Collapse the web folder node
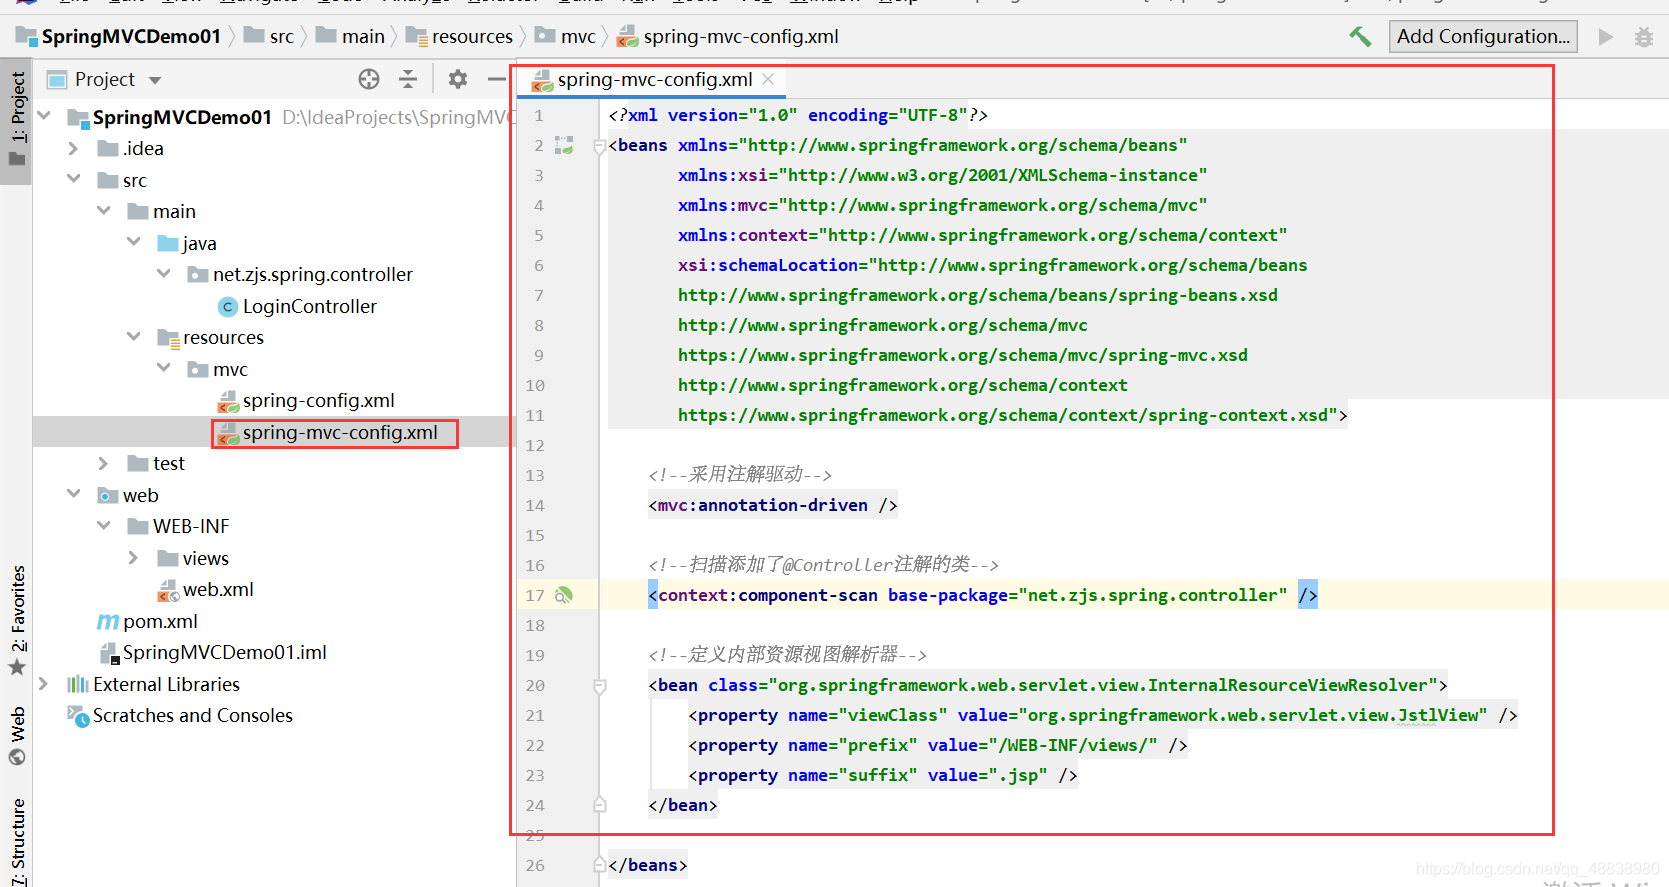1669x887 pixels. [x=73, y=495]
